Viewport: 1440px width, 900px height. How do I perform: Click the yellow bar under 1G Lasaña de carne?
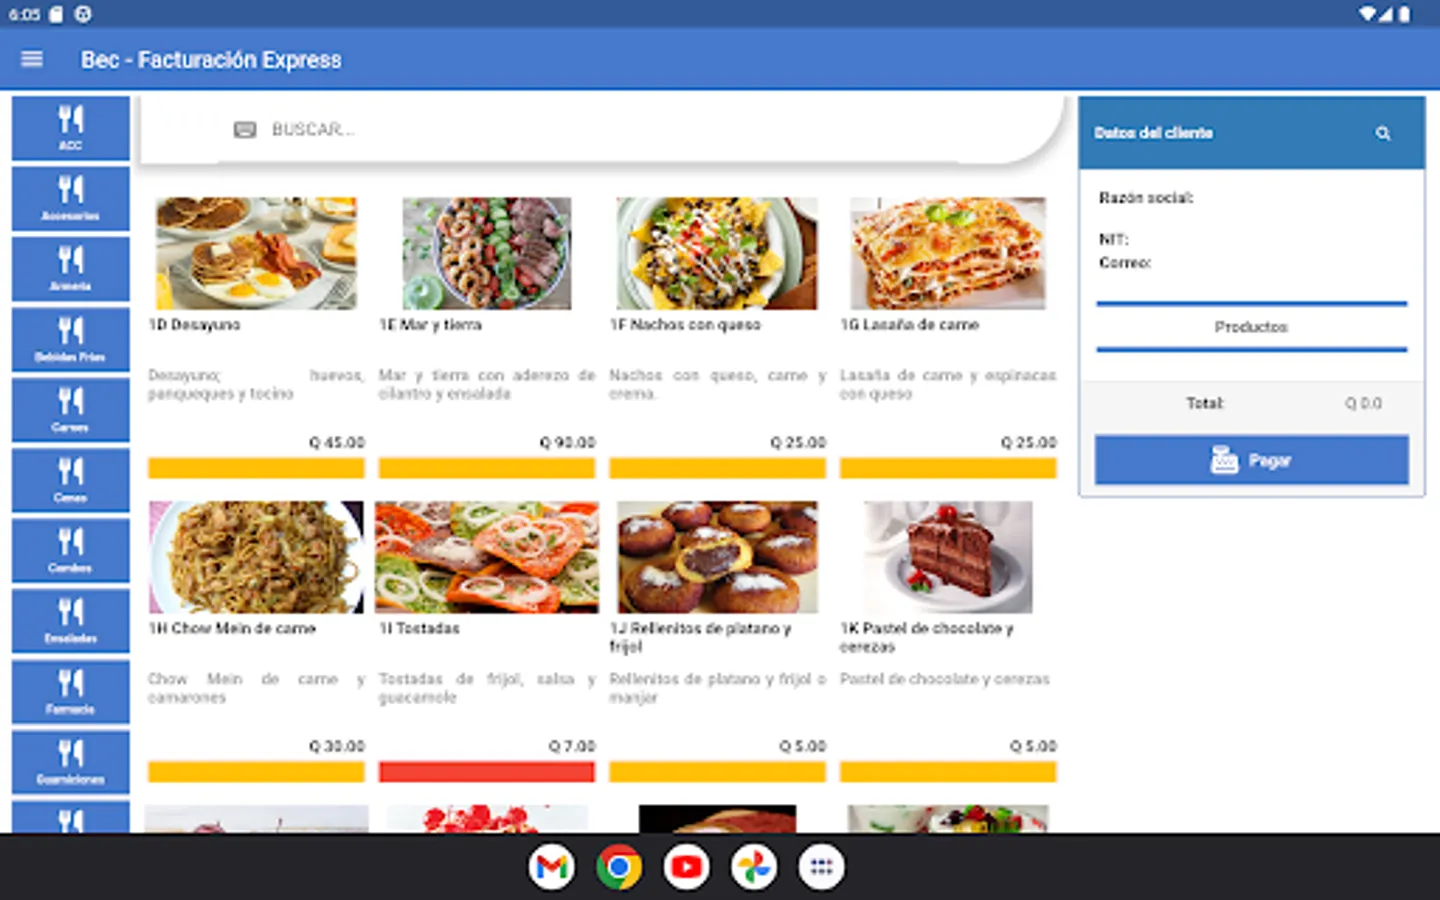tap(948, 468)
